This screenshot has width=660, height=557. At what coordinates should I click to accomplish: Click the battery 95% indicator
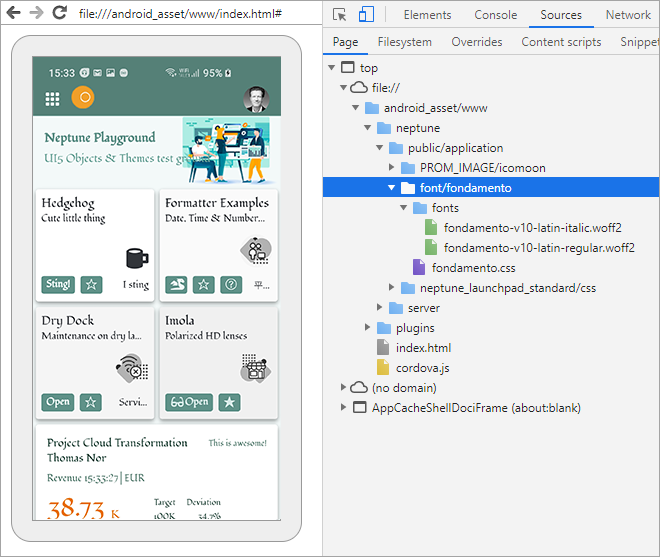(x=217, y=73)
